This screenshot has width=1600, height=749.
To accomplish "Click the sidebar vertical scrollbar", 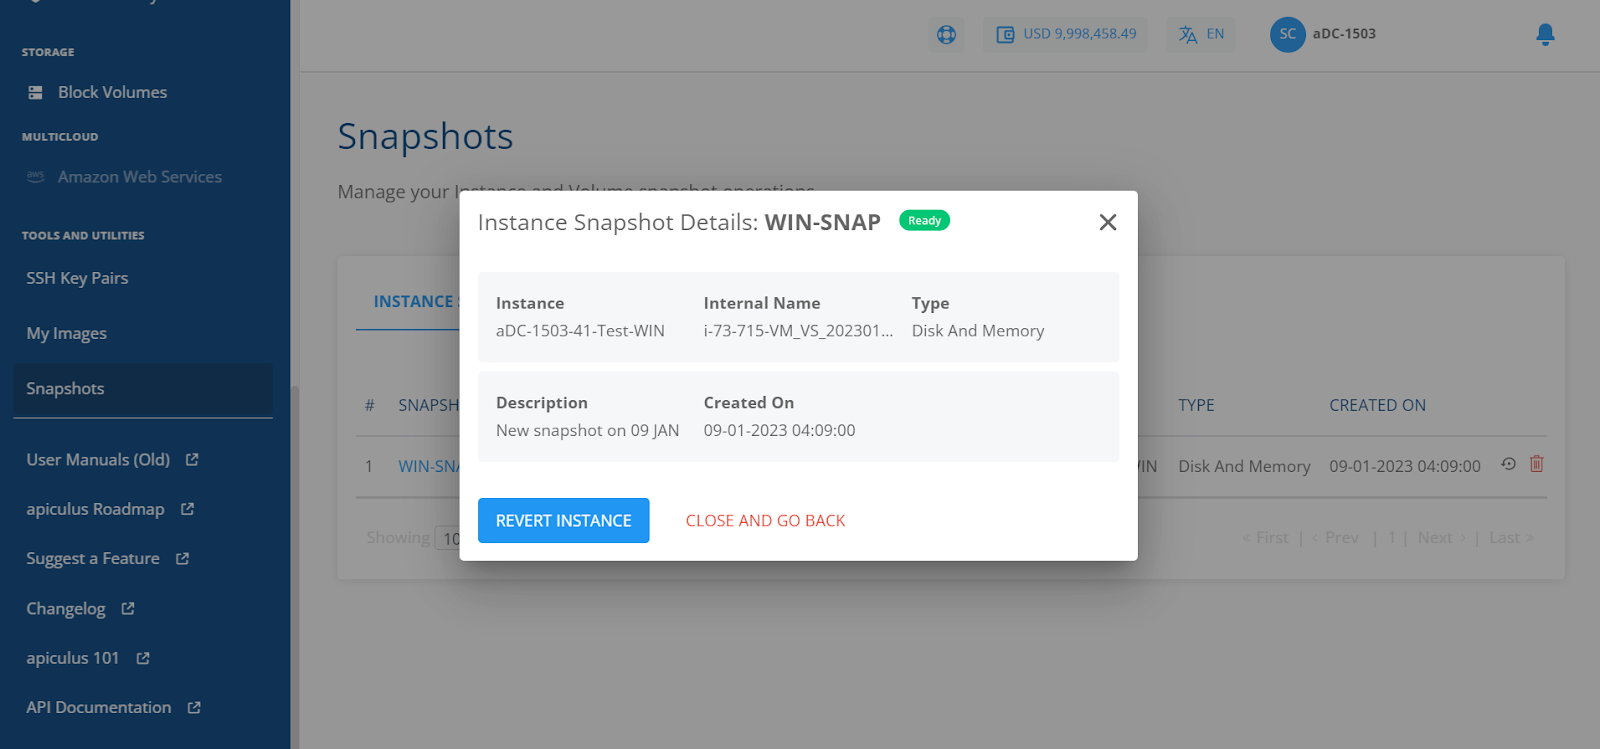I will click(295, 567).
